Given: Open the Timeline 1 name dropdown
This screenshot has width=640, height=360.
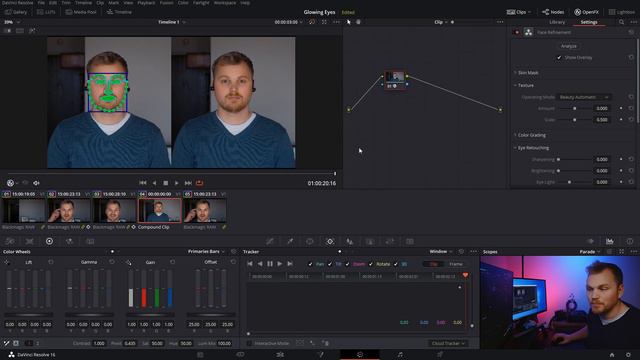Looking at the screenshot, I should tap(172, 22).
